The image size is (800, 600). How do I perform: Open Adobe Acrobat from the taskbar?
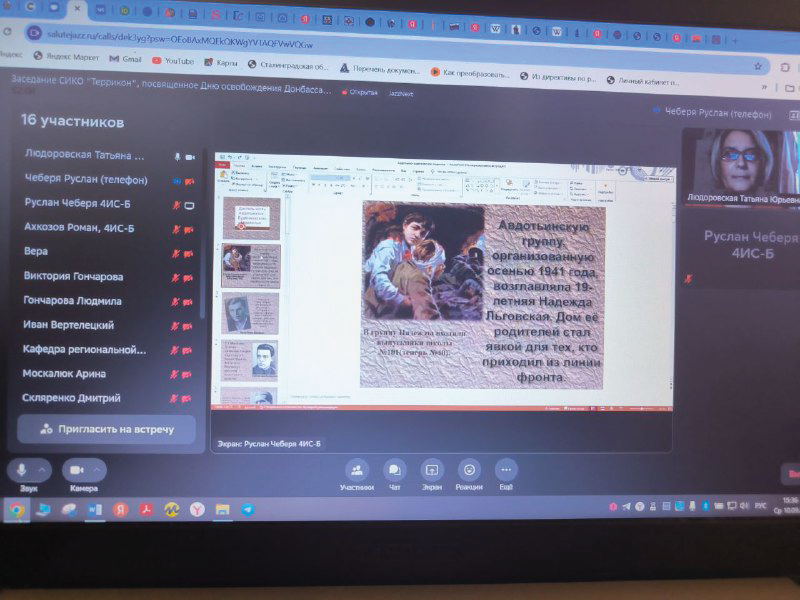[146, 509]
